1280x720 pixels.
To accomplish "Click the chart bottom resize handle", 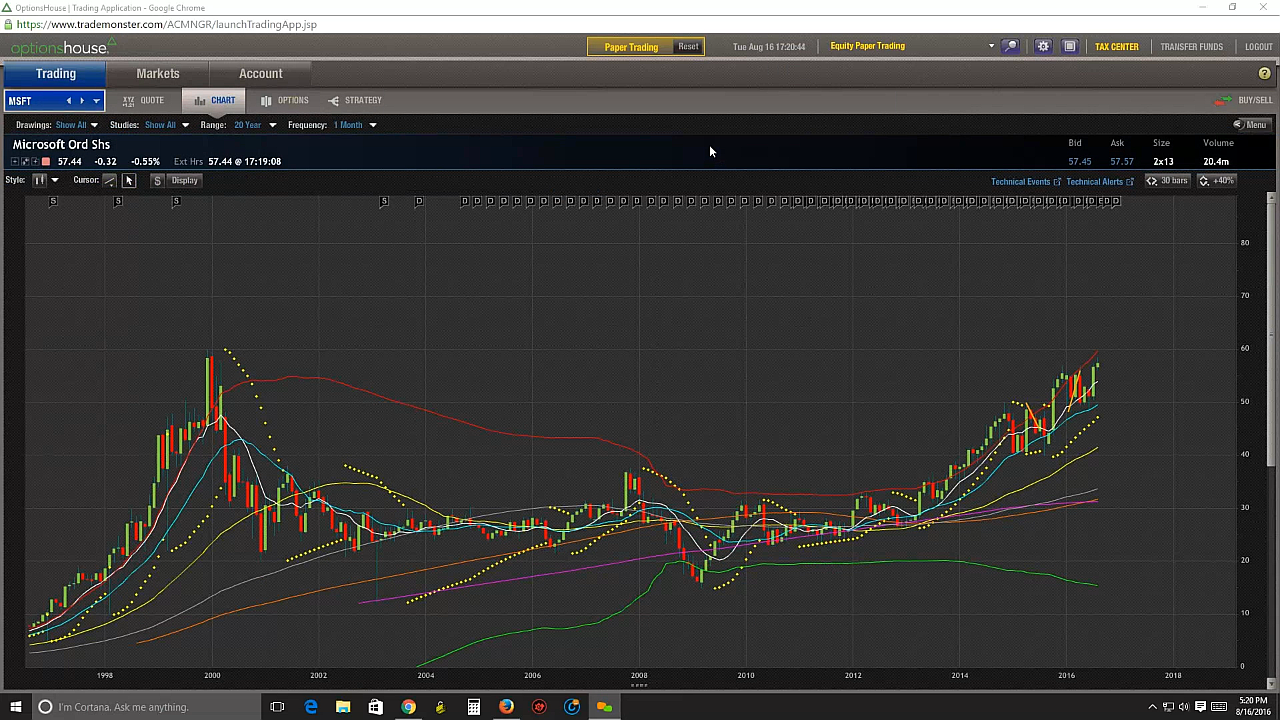I will tap(639, 686).
